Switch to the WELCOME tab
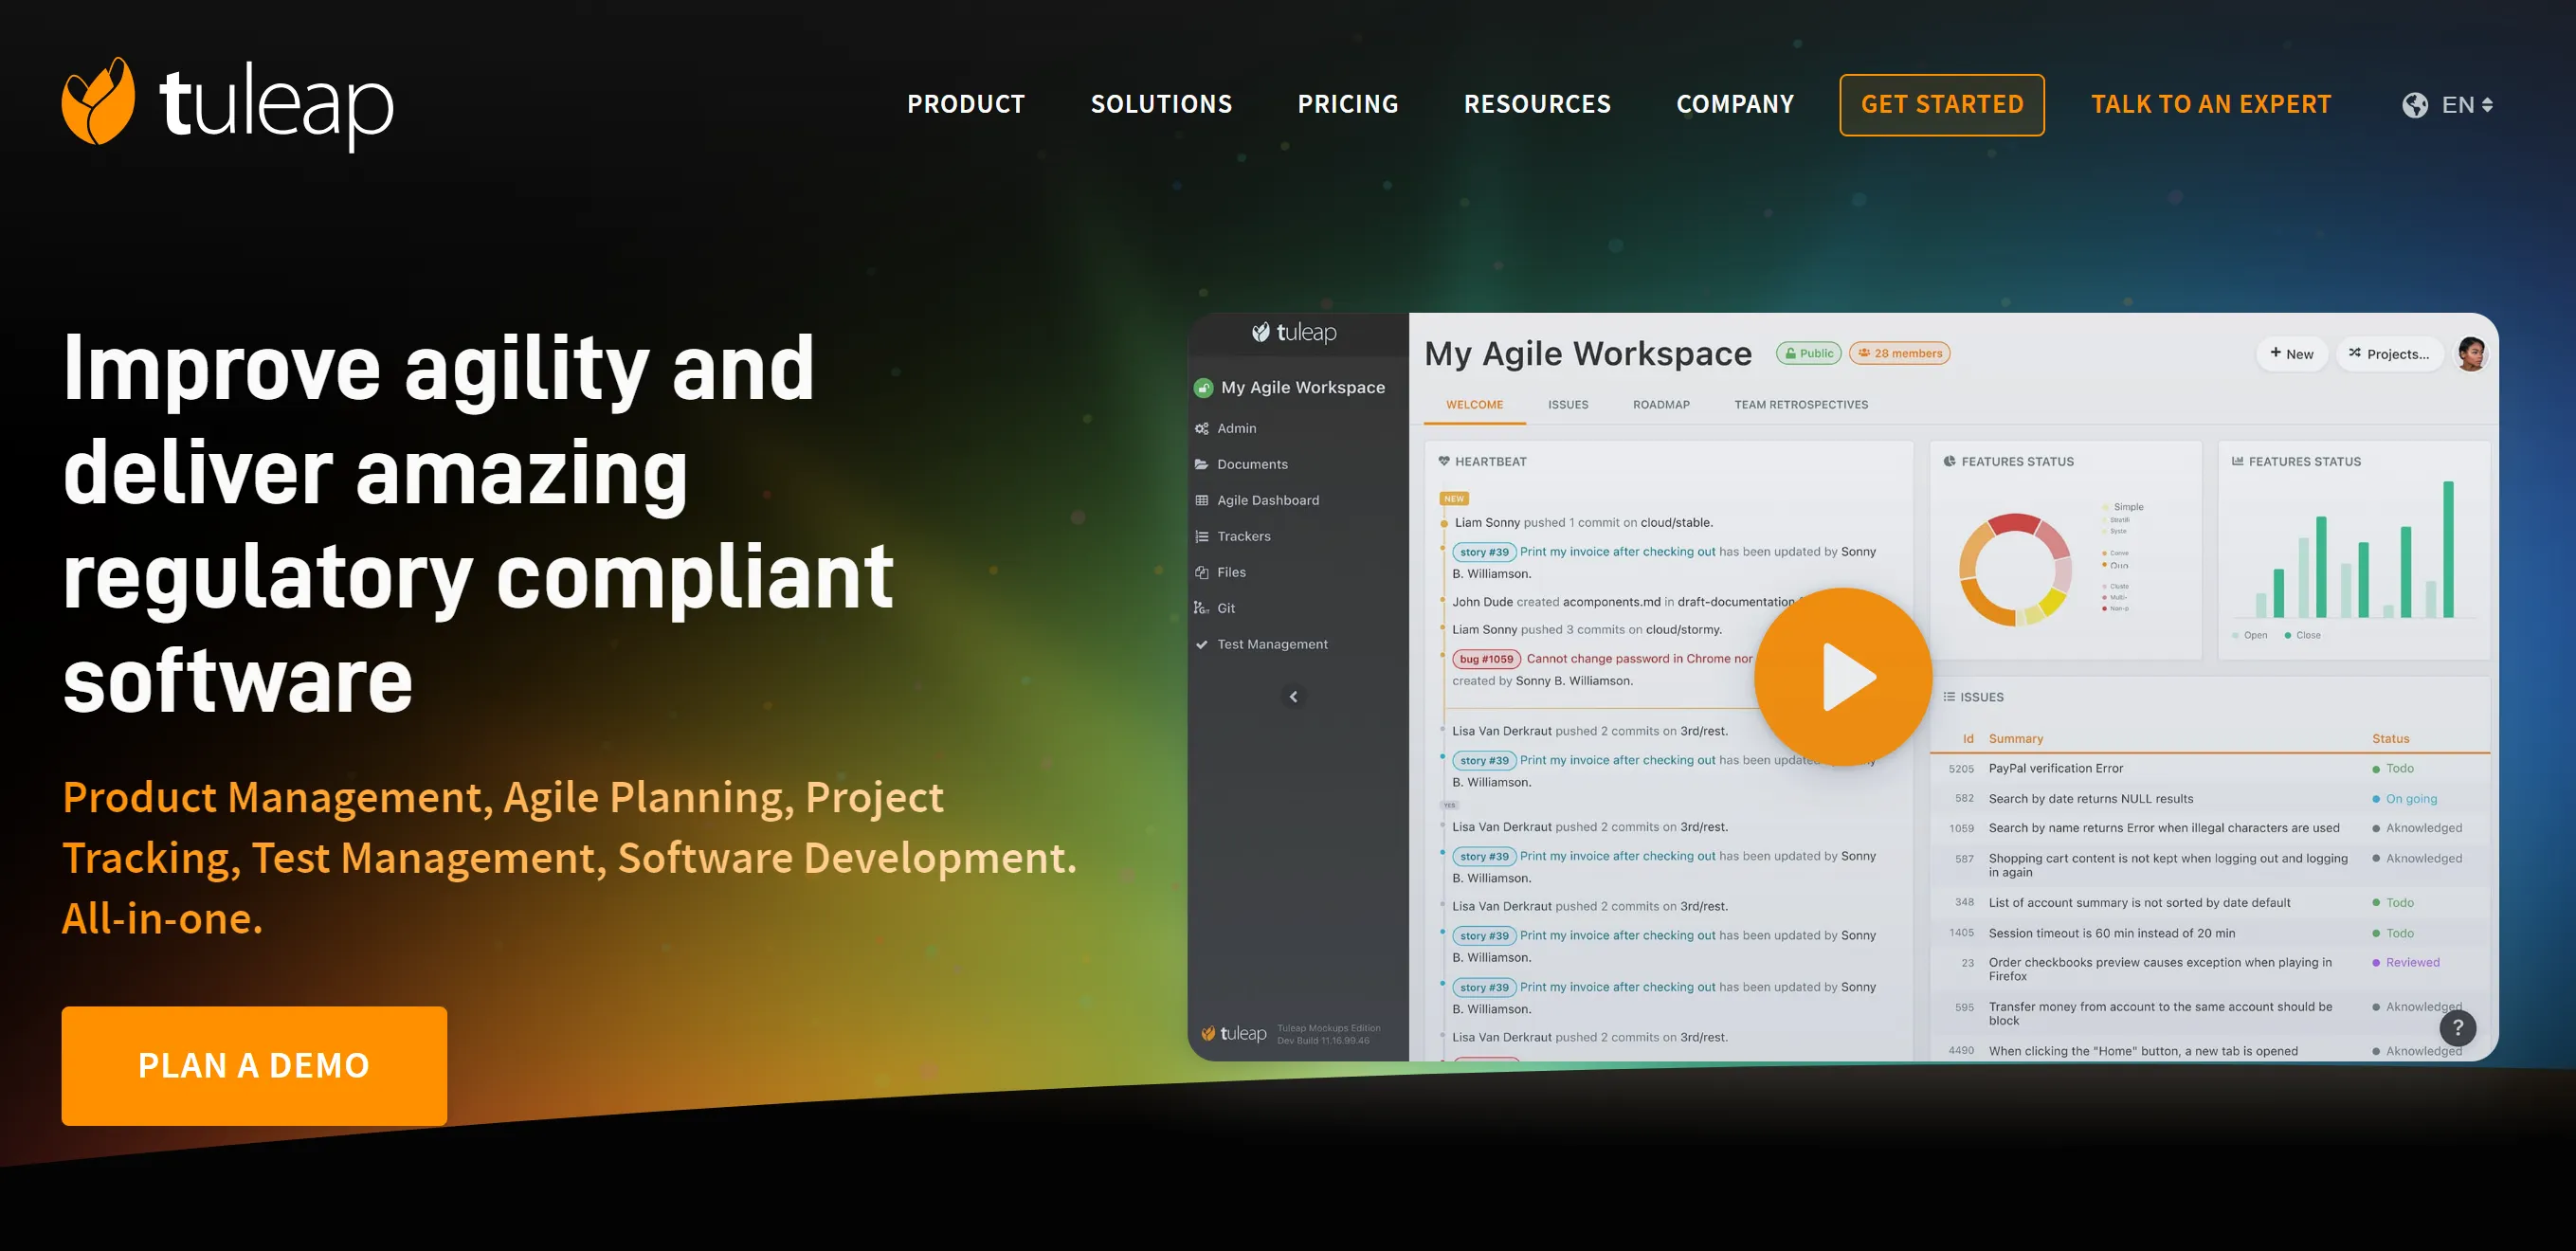Image resolution: width=2576 pixels, height=1251 pixels. (x=1474, y=405)
